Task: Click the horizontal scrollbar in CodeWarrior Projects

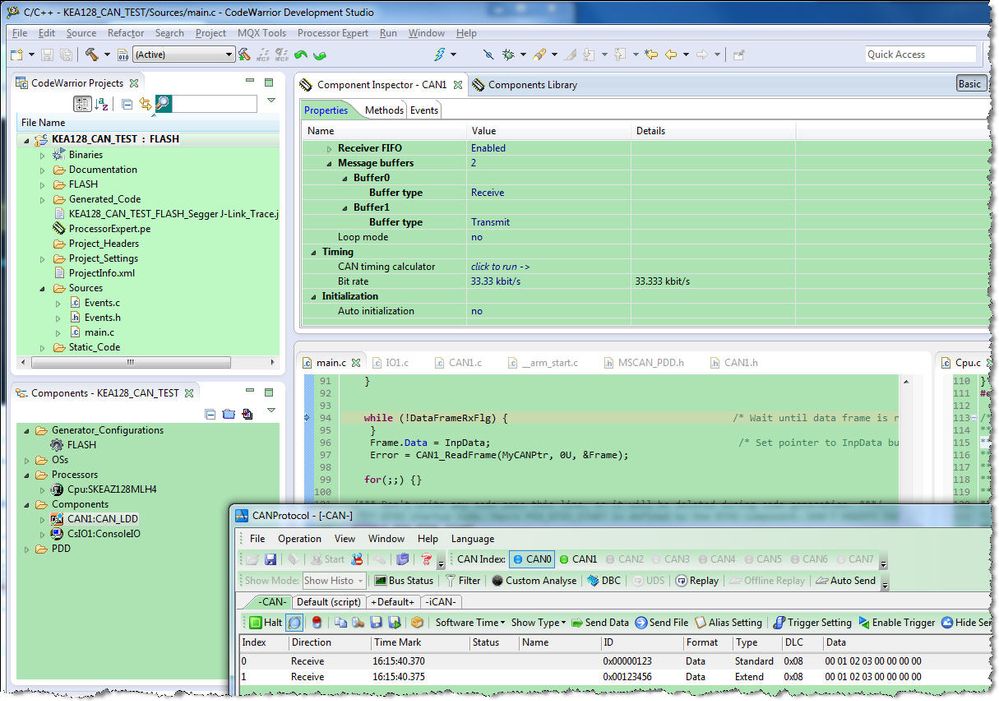Action: click(x=131, y=363)
